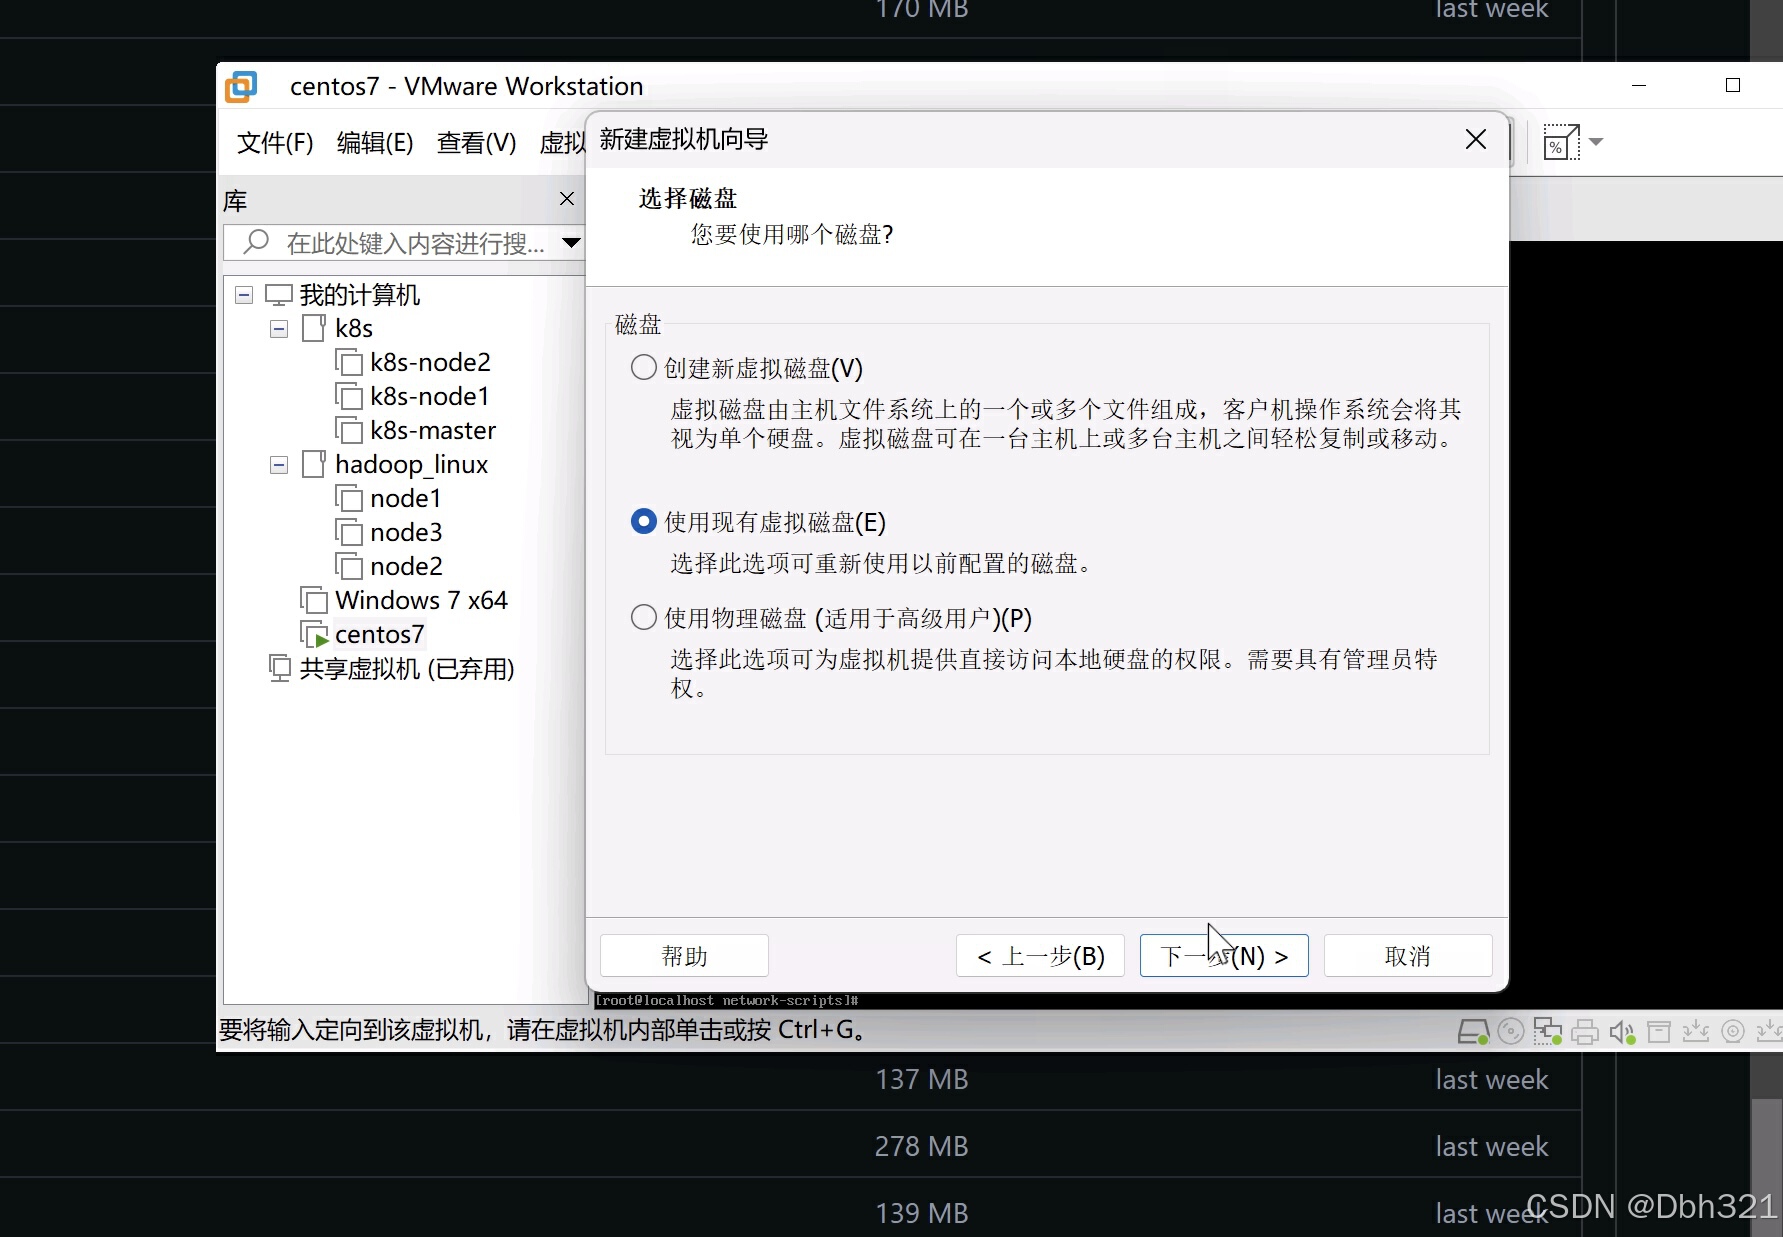Click the My Computer monitor icon
Screen dimensions: 1783x1237
coord(278,295)
